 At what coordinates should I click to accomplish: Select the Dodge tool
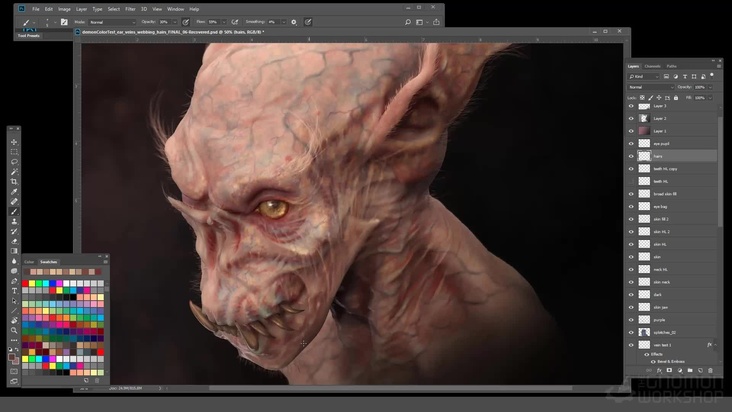point(14,271)
